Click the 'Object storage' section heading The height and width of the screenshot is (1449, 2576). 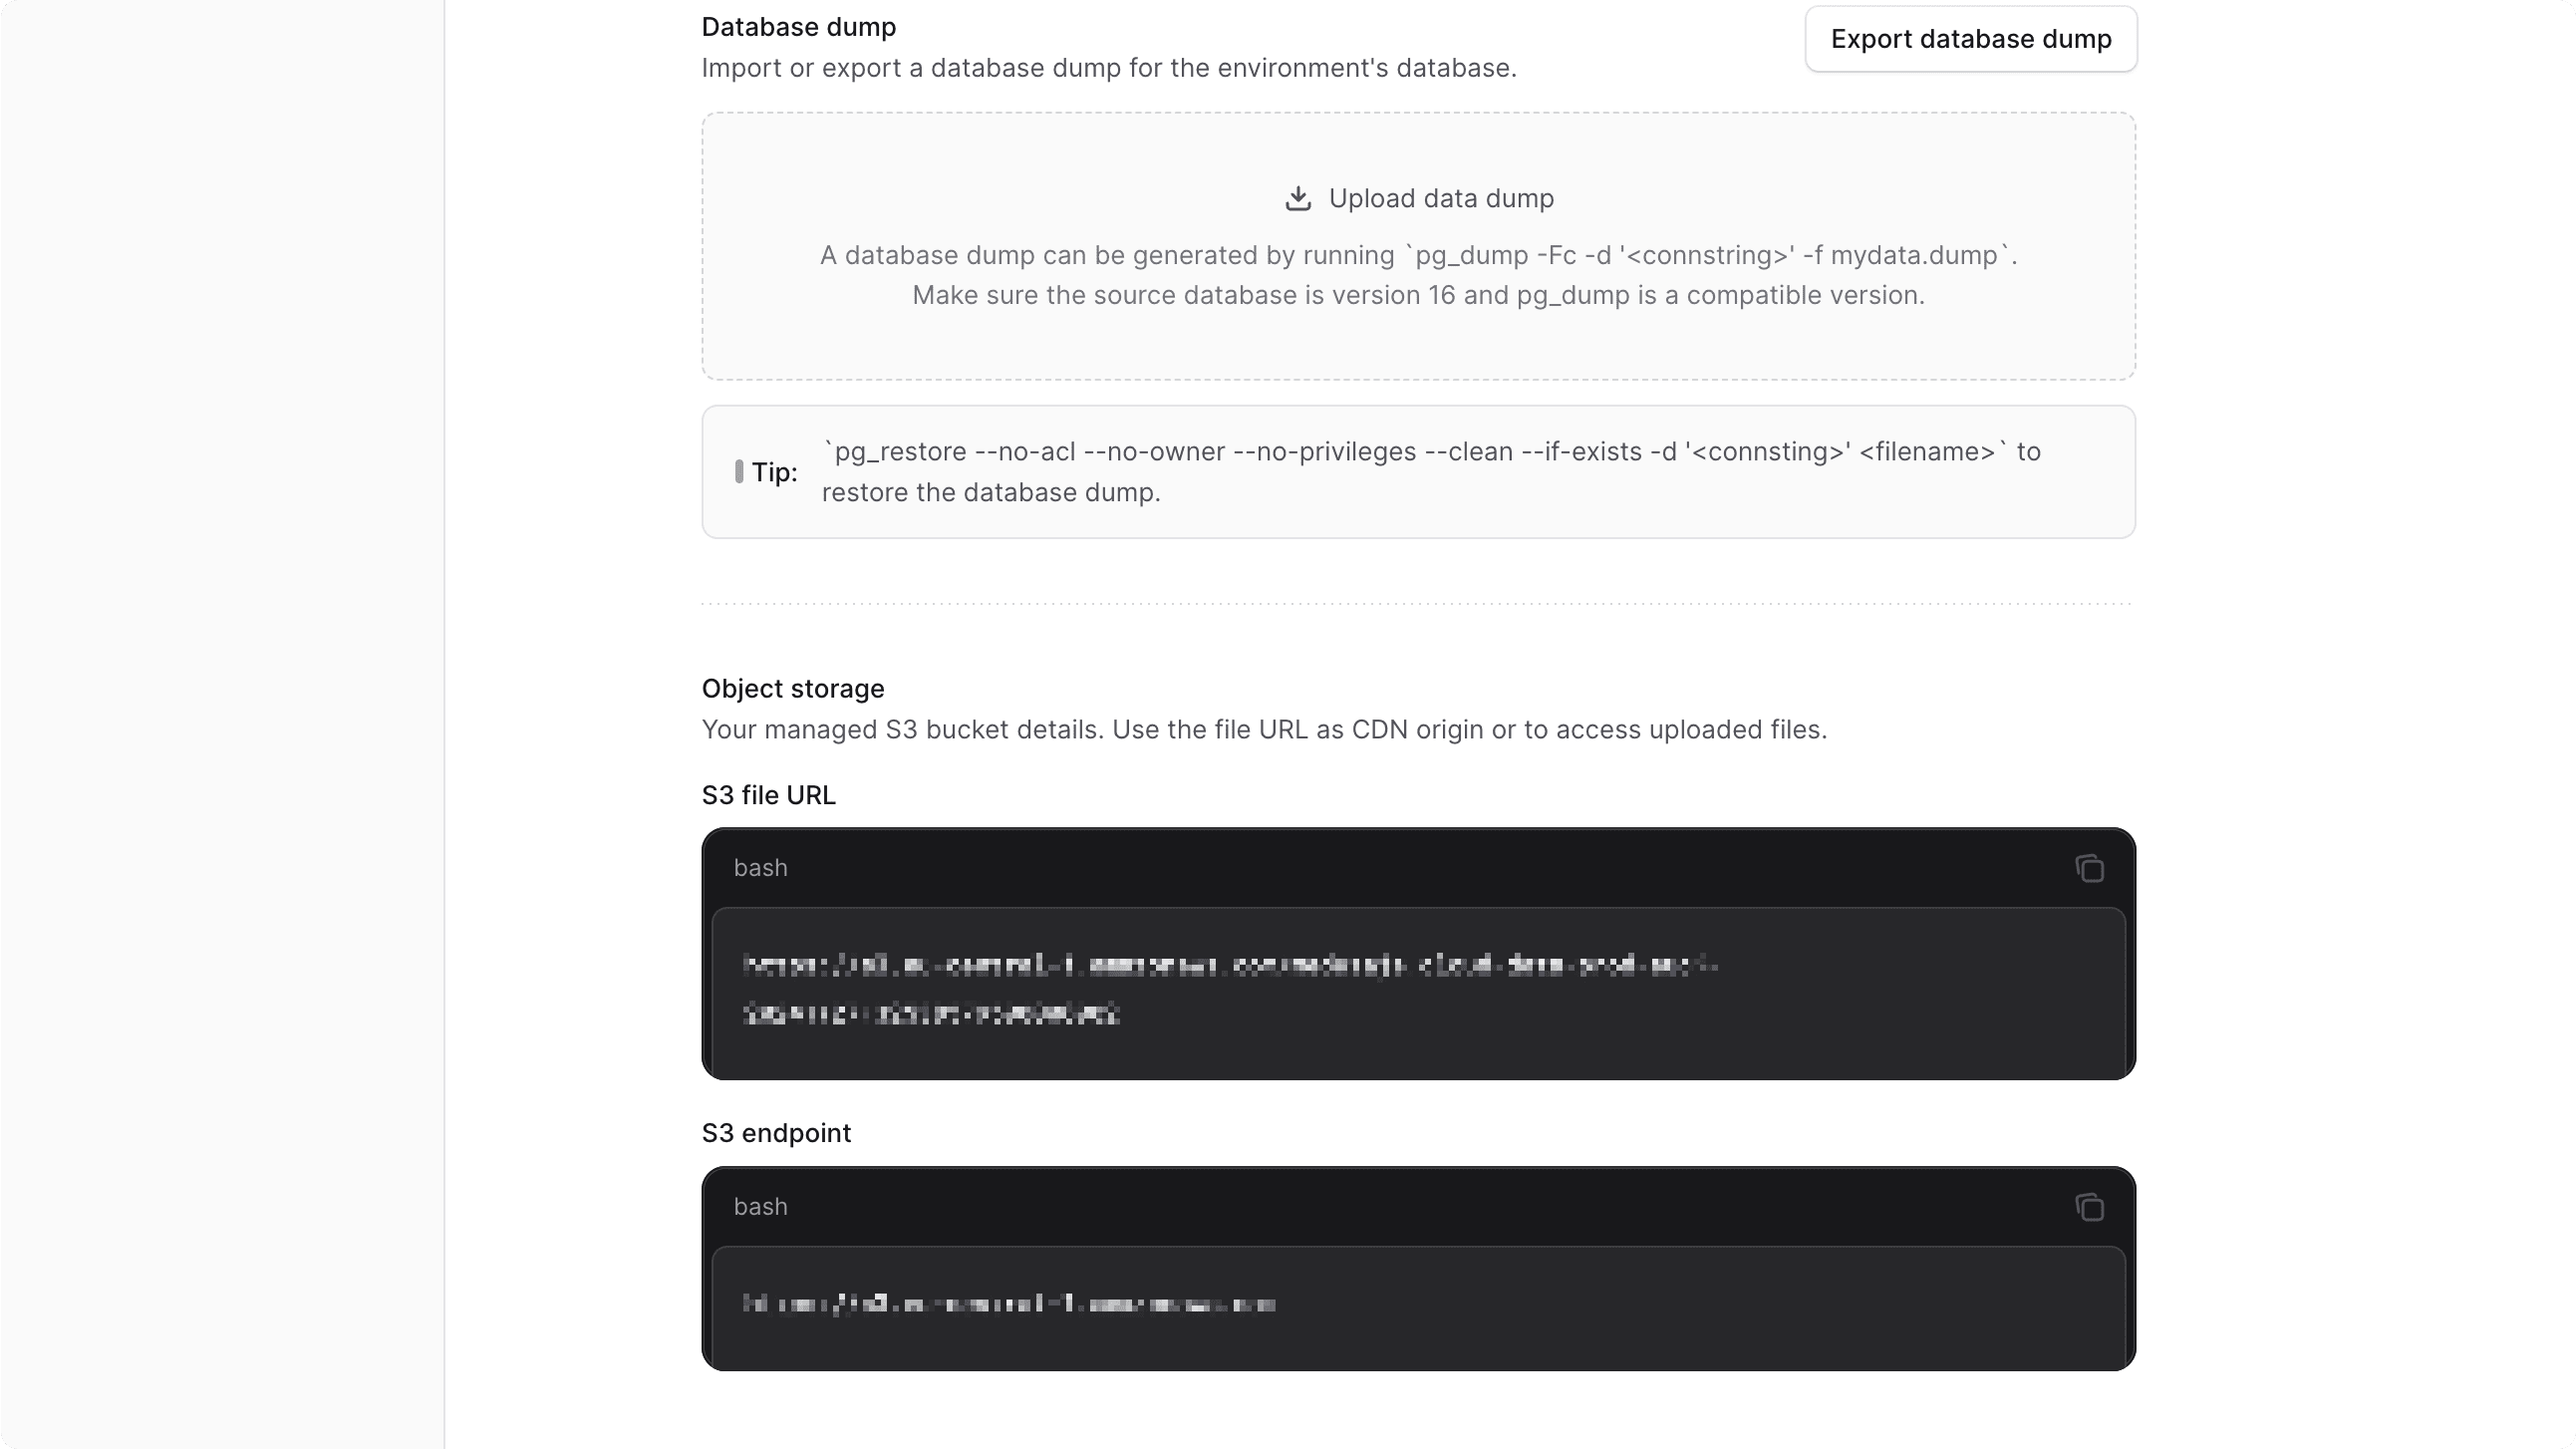pos(792,688)
